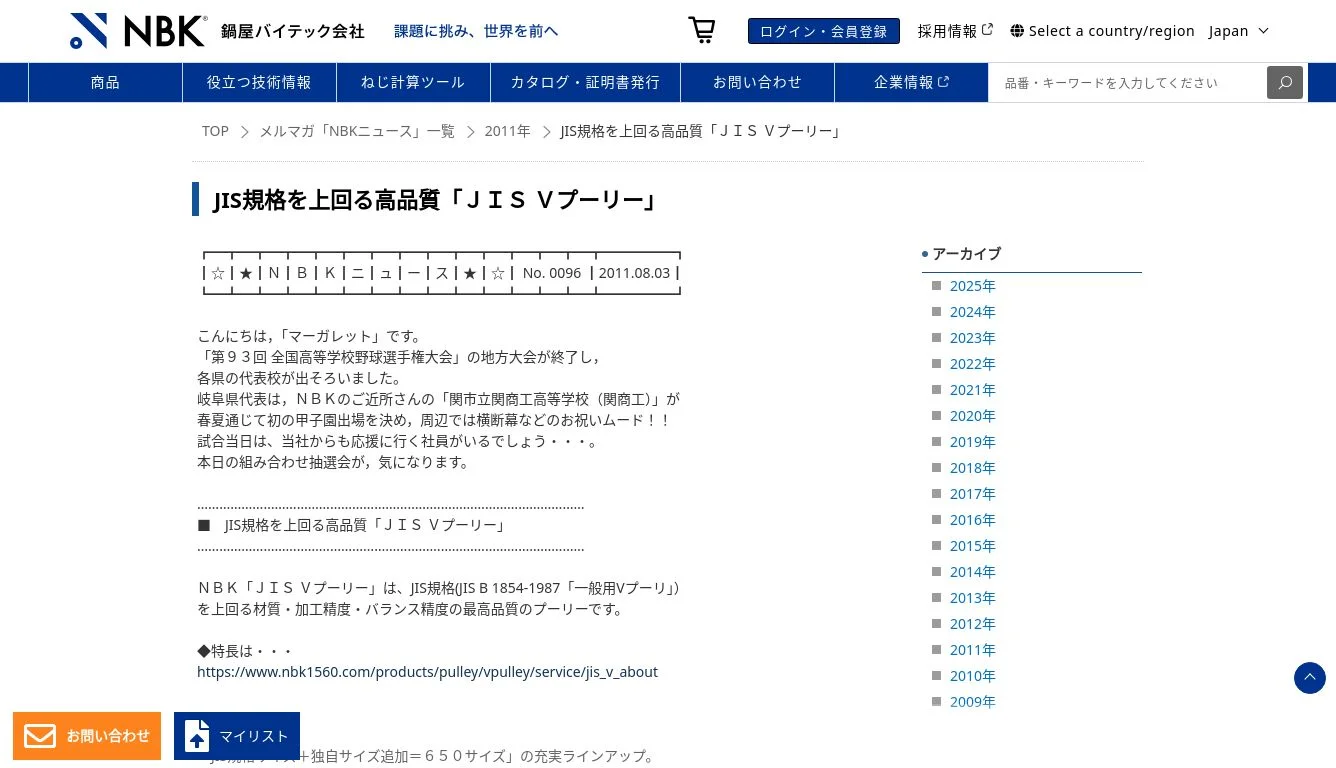Click the slogan 課題に挑み、世界を前へ
The image size is (1336, 768).
pos(476,31)
